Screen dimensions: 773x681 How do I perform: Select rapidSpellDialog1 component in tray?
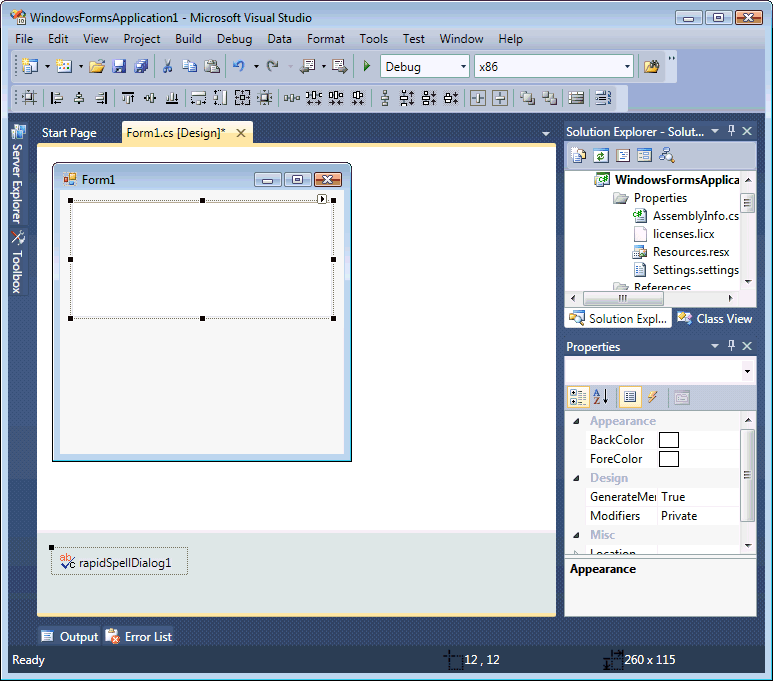119,562
